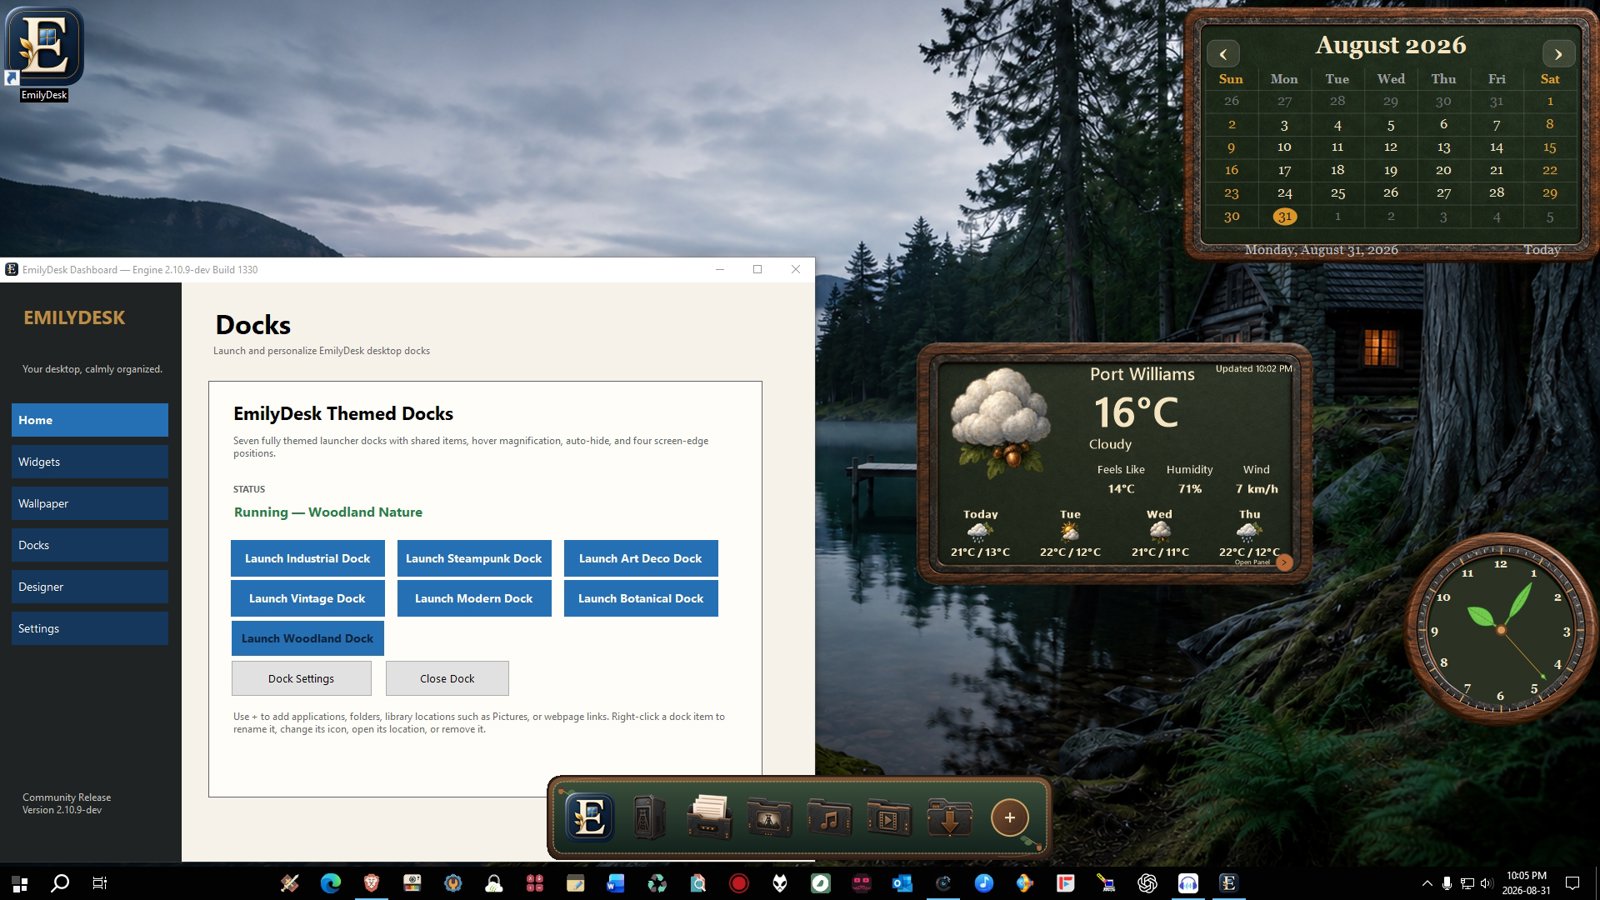Click the Close Dock button
The image size is (1600, 900).
[447, 678]
